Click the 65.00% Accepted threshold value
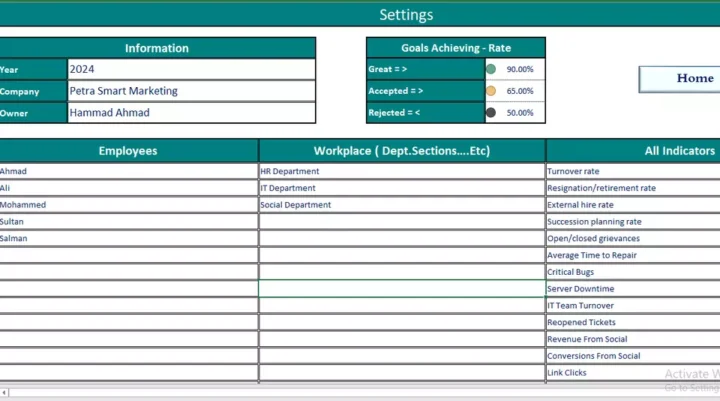 [520, 92]
